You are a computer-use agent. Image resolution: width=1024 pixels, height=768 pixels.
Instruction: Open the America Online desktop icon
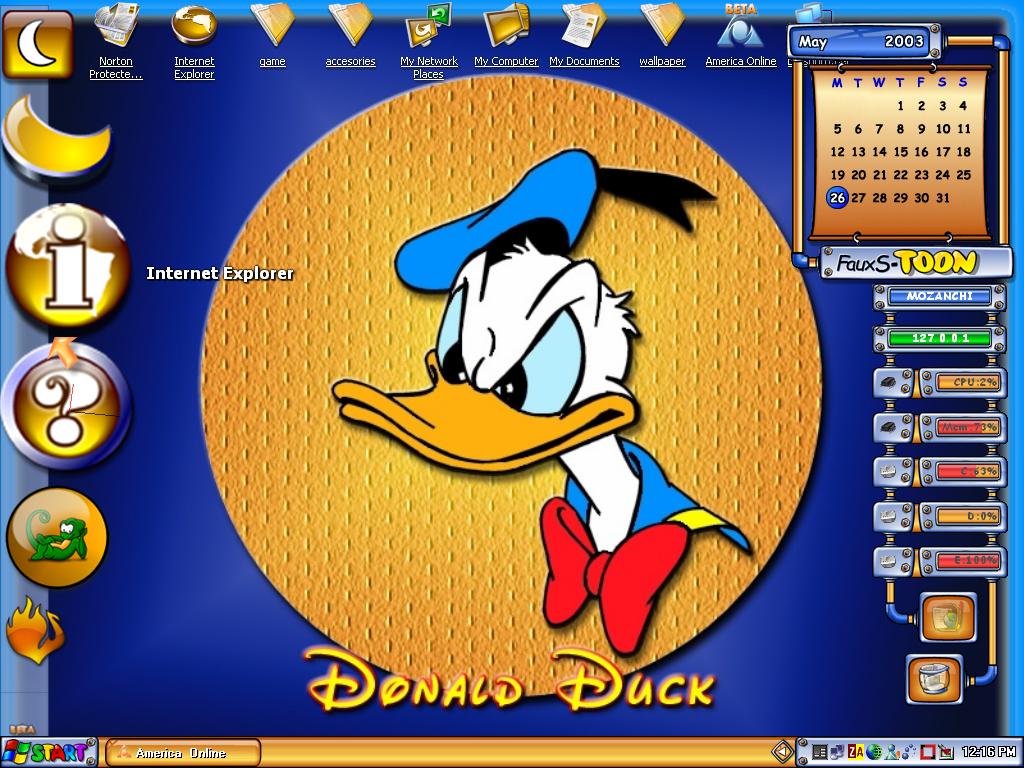click(x=741, y=36)
